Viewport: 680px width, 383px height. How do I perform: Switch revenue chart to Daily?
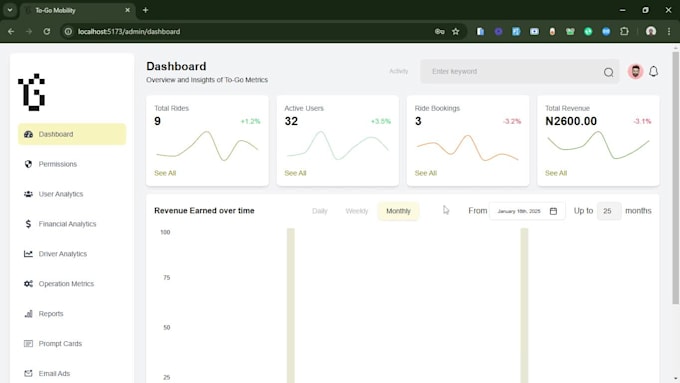(x=320, y=211)
